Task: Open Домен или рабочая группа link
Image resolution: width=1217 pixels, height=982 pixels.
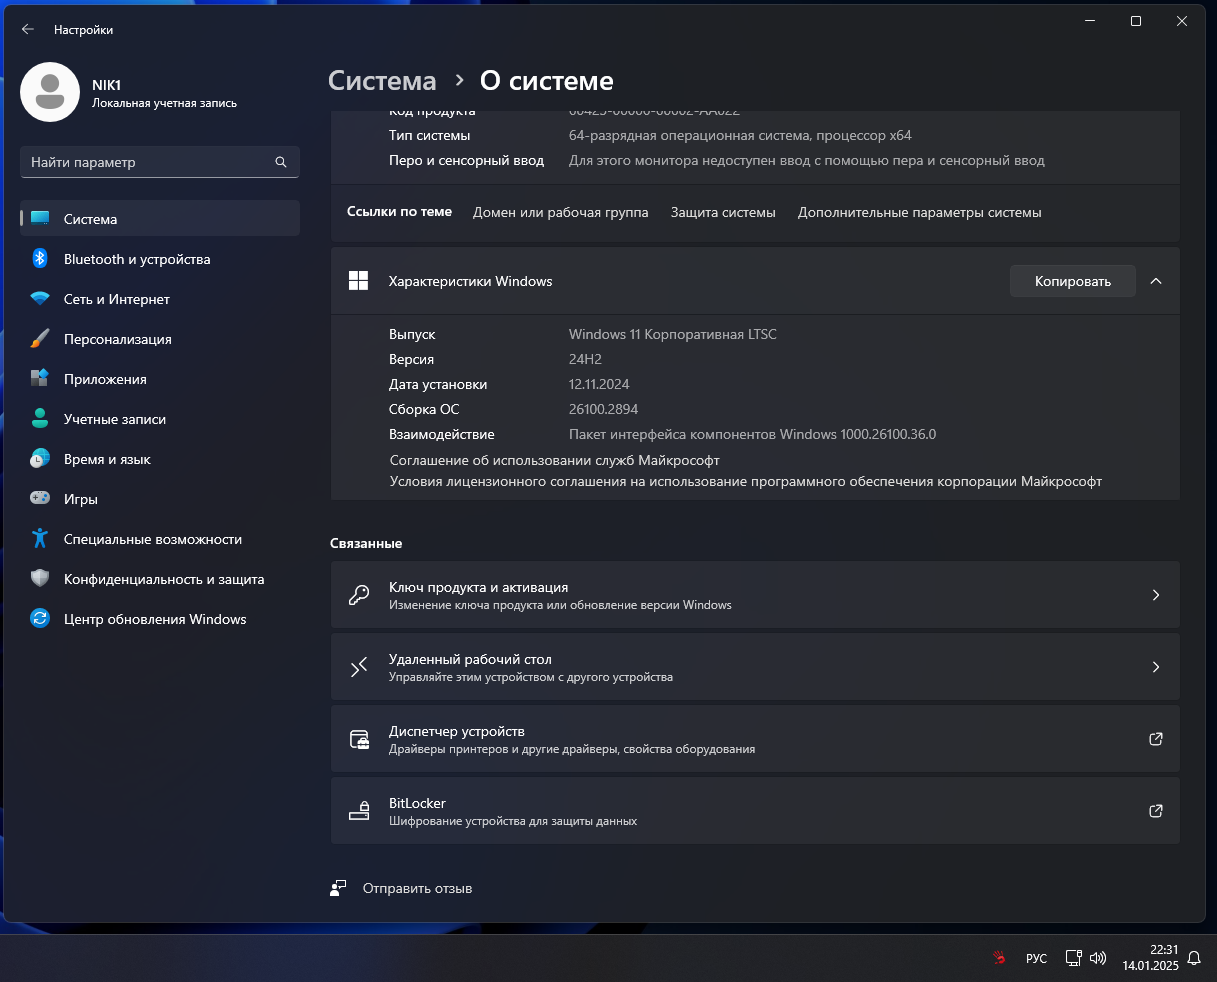Action: pos(560,212)
